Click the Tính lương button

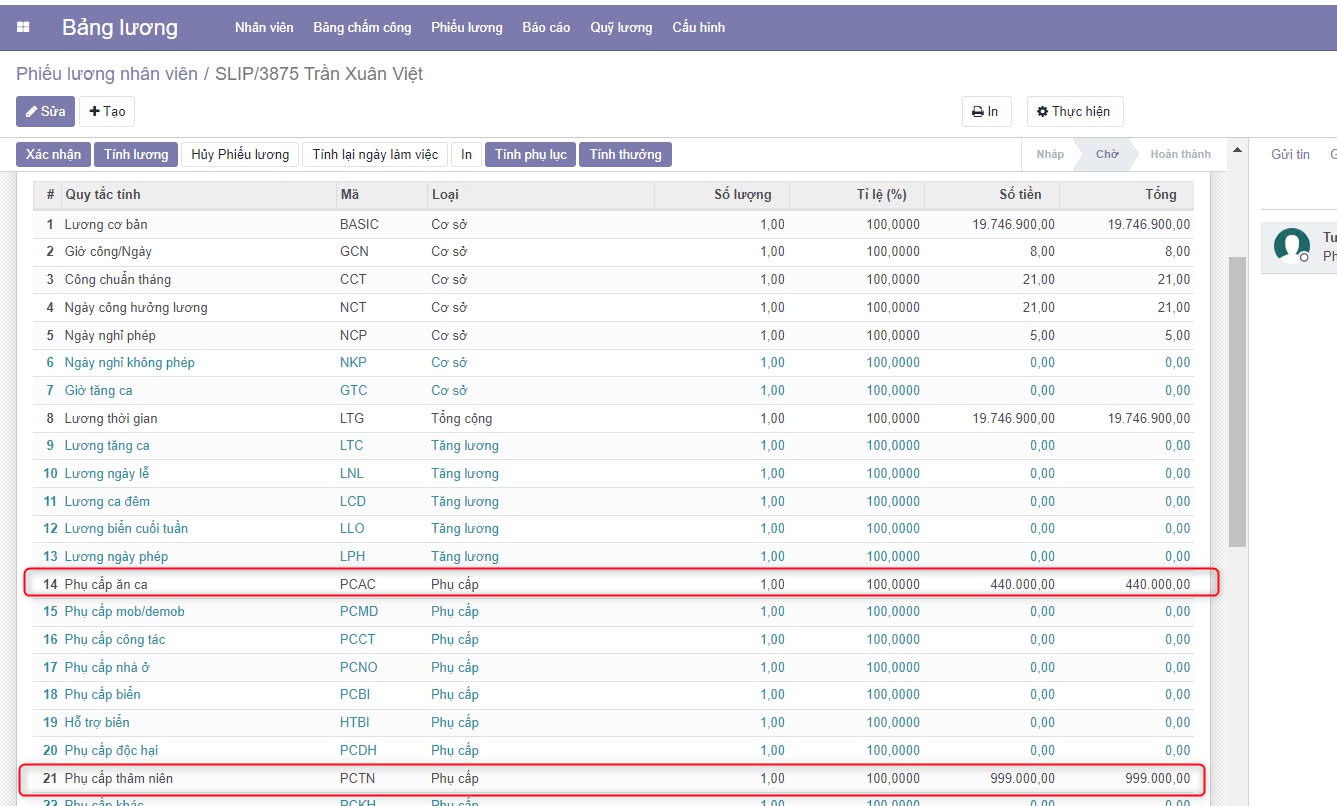pos(136,154)
